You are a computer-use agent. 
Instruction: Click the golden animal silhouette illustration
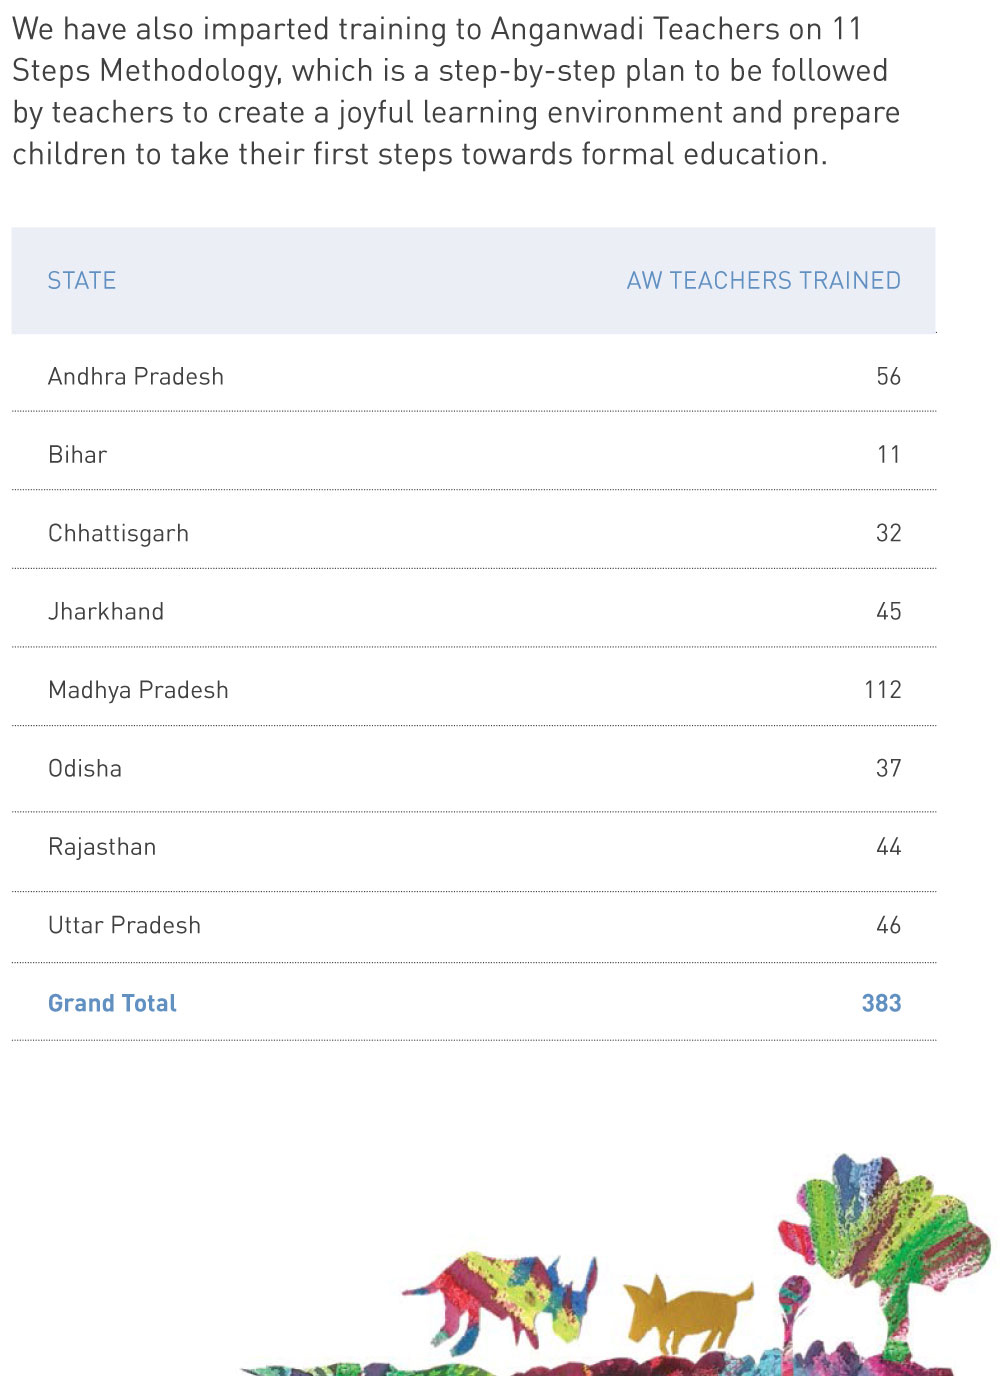[688, 1313]
